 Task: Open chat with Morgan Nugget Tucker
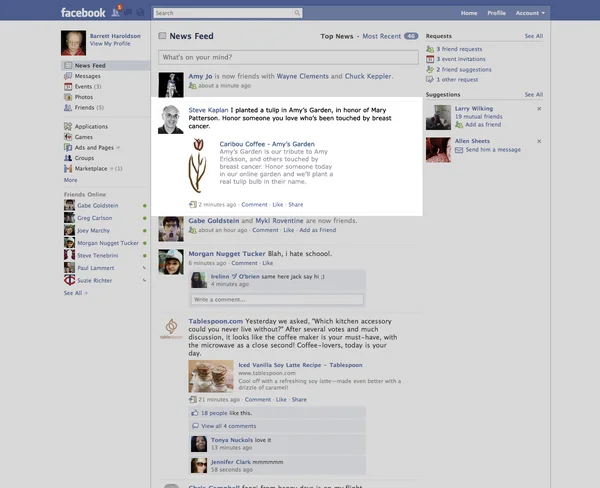108,243
